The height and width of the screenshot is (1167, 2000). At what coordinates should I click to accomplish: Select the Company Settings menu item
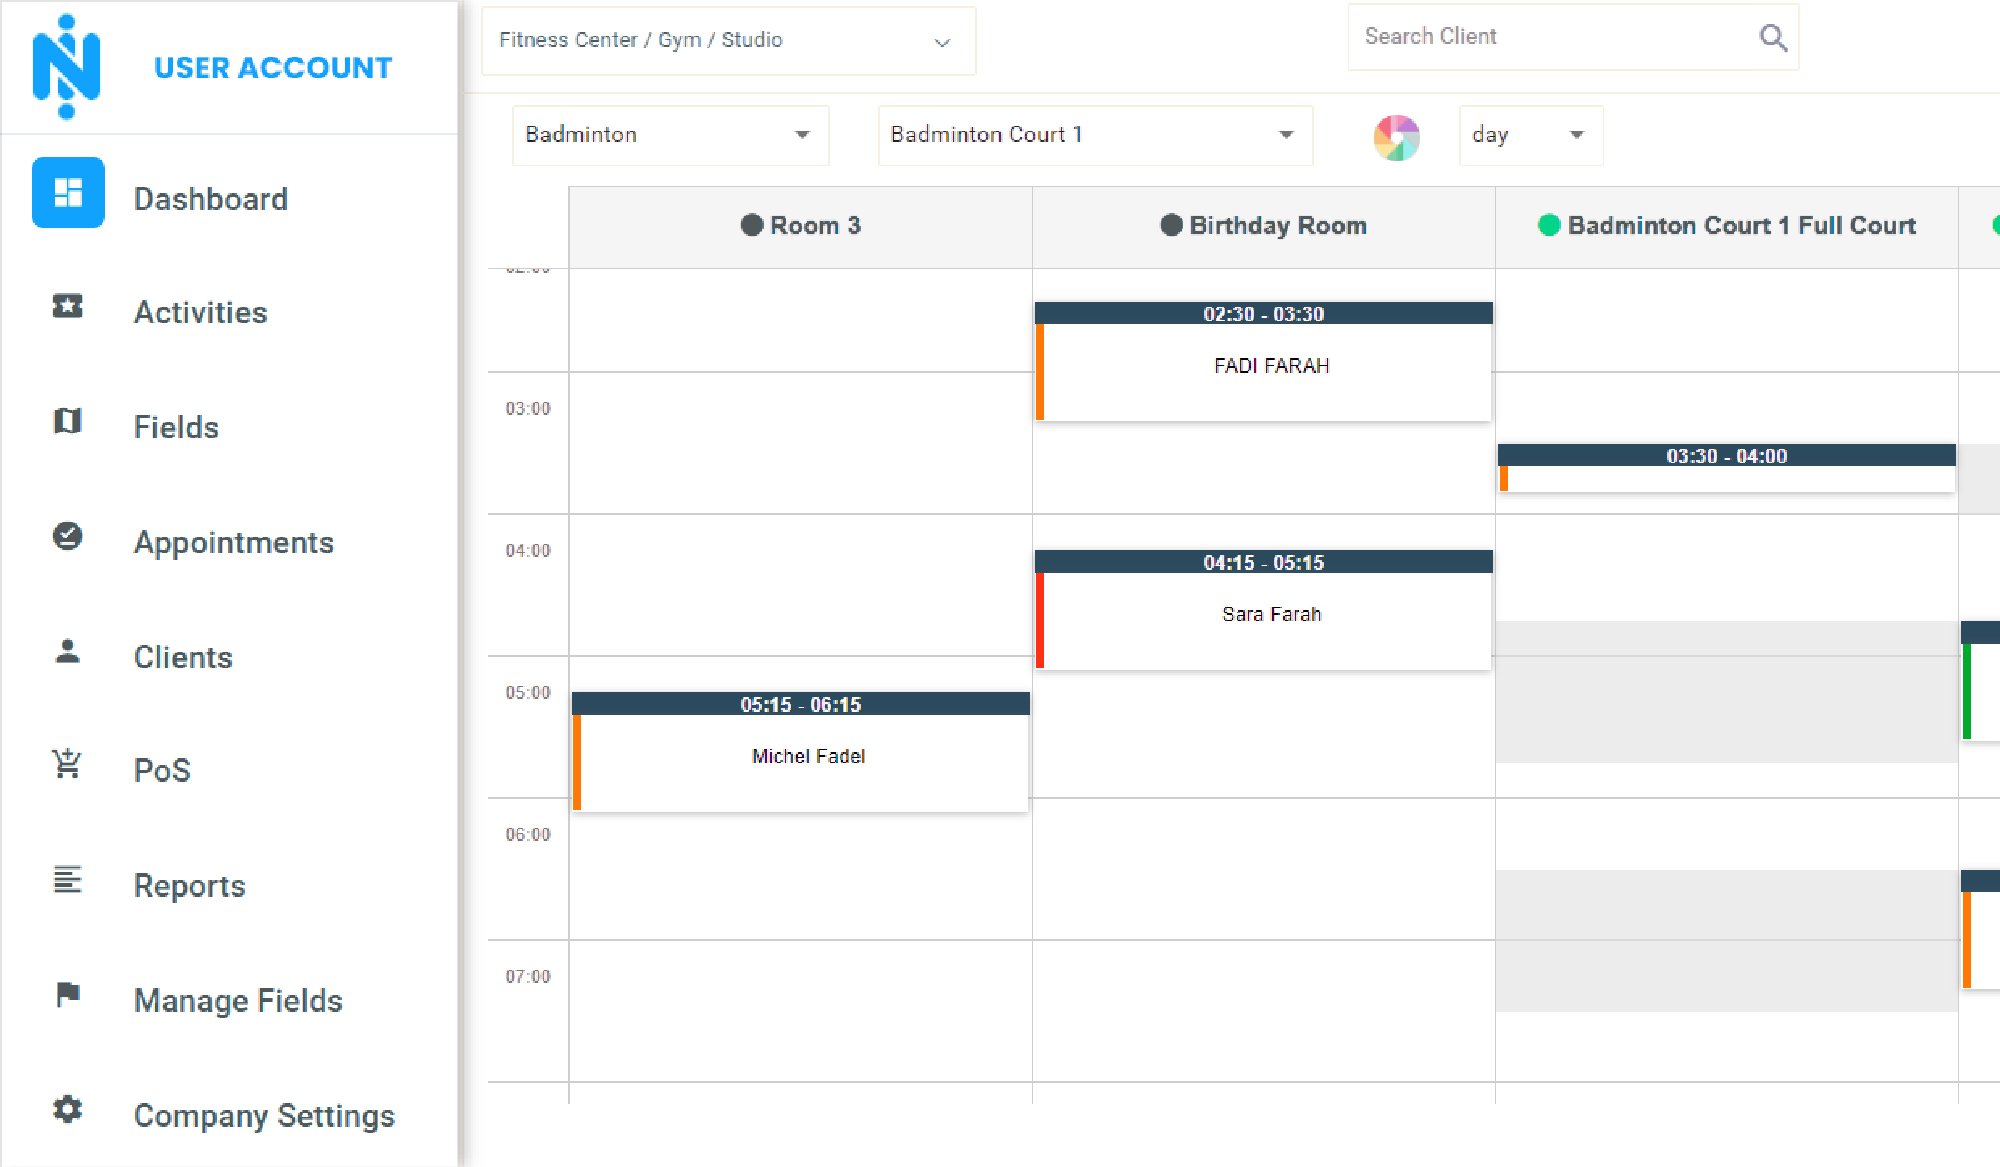coord(264,1116)
